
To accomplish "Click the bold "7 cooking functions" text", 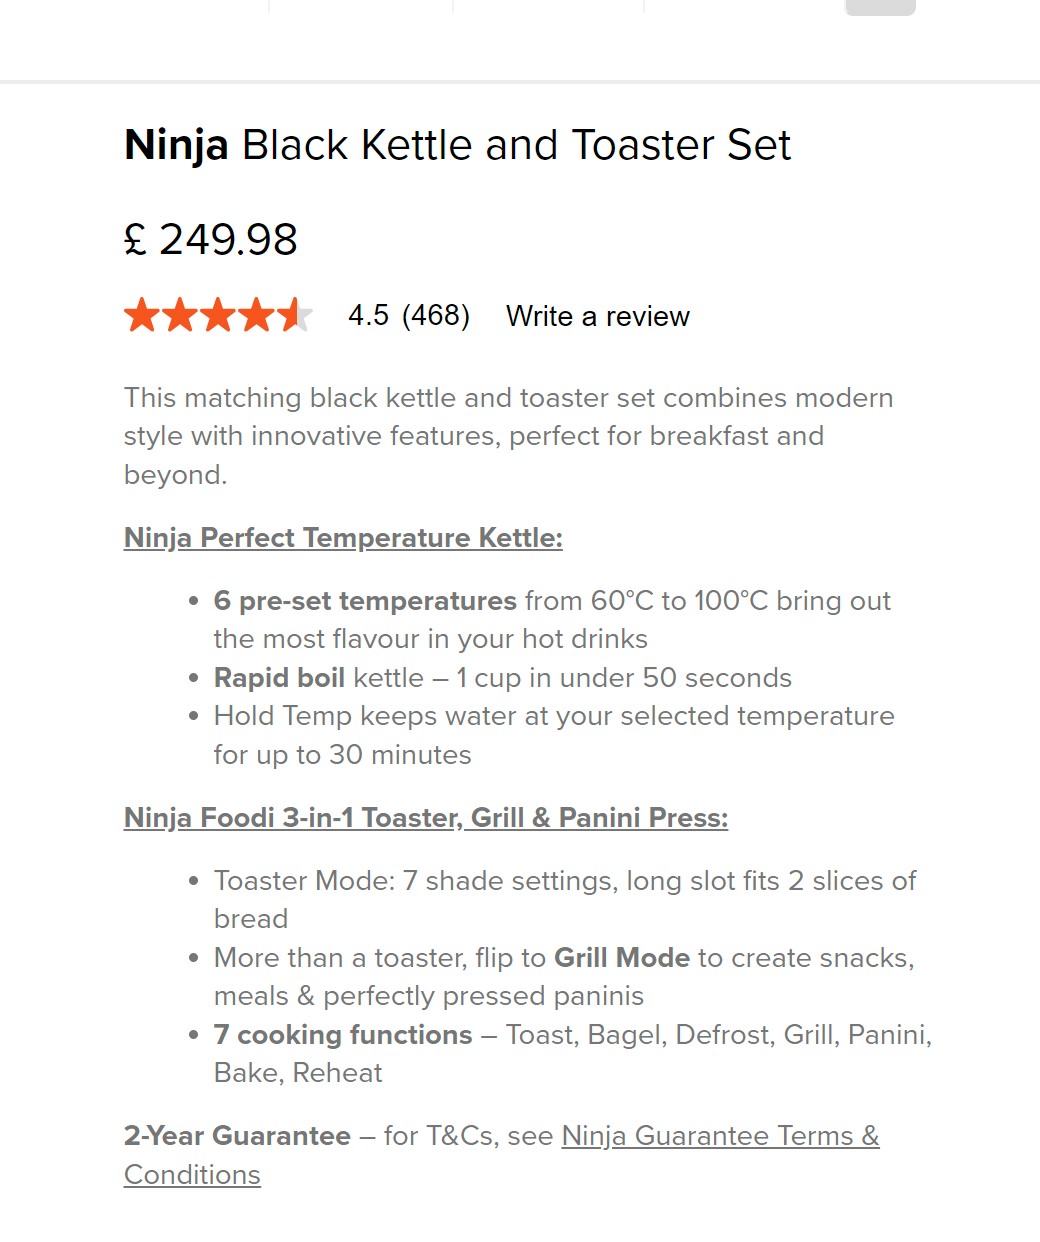I will 343,1035.
